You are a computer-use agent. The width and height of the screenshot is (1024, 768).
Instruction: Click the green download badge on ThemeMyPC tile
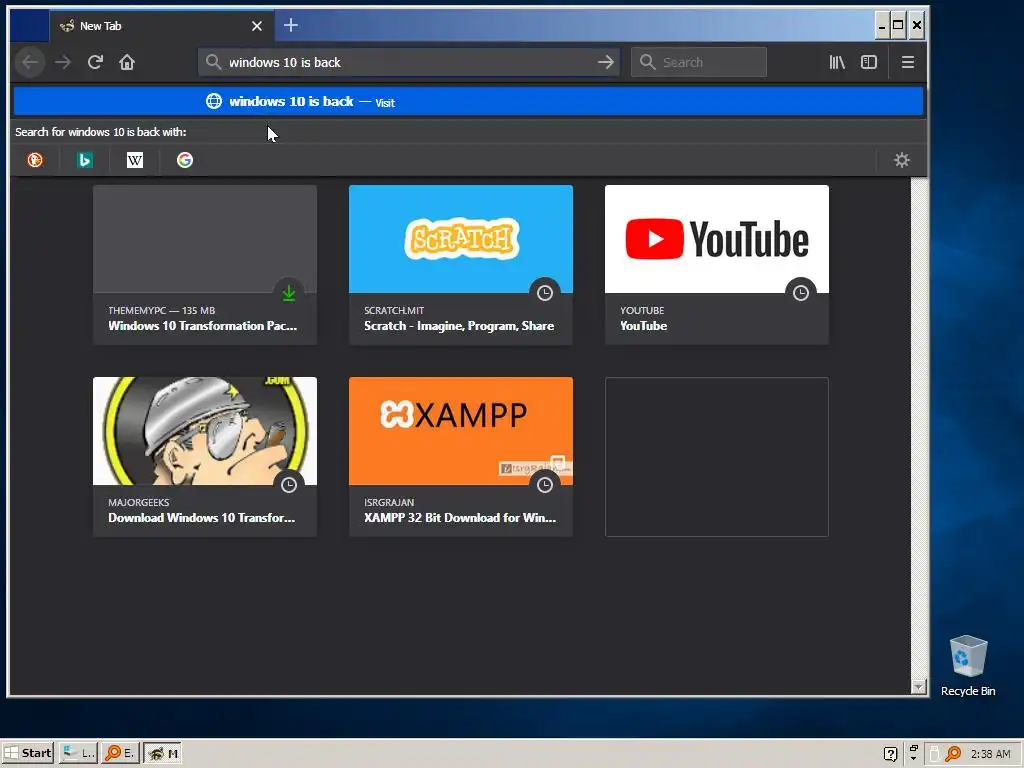(289, 293)
